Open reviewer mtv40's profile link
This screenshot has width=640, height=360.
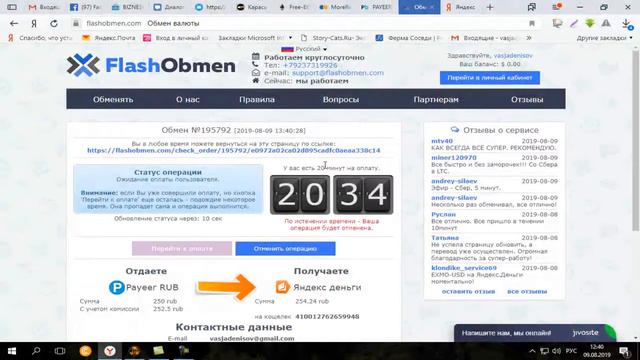tap(442, 141)
